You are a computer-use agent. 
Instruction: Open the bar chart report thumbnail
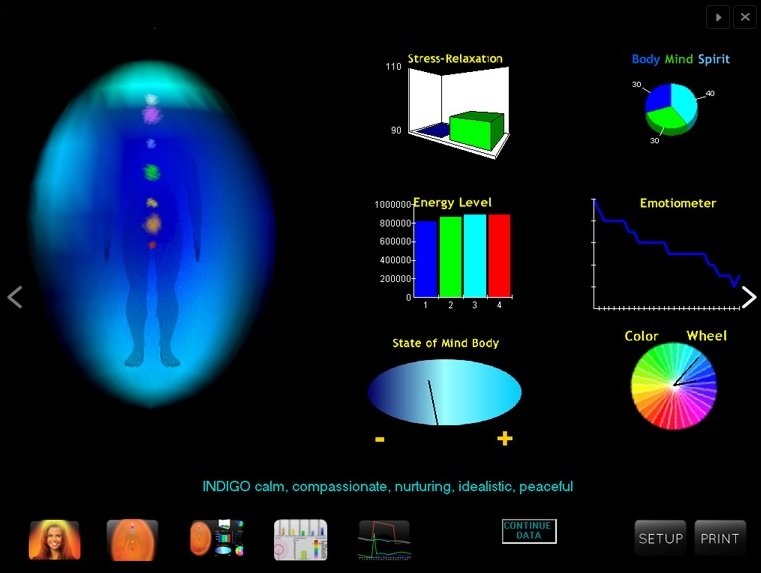[300, 540]
